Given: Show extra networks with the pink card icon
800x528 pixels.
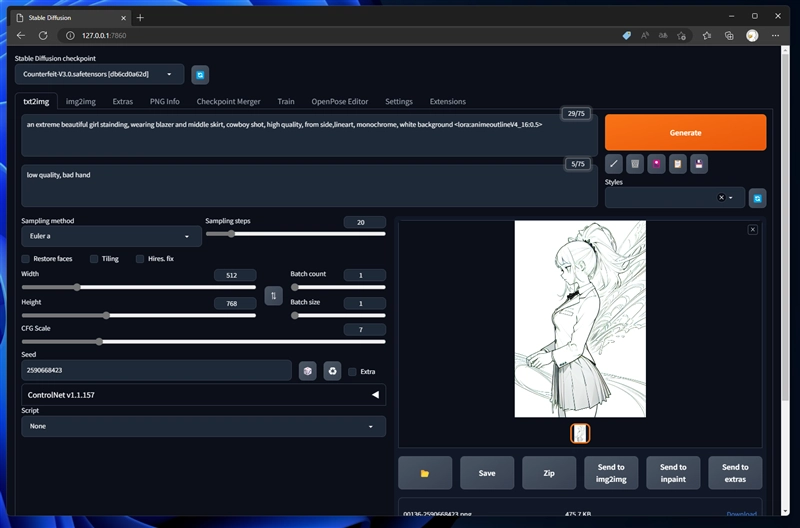Looking at the screenshot, I should coord(656,164).
